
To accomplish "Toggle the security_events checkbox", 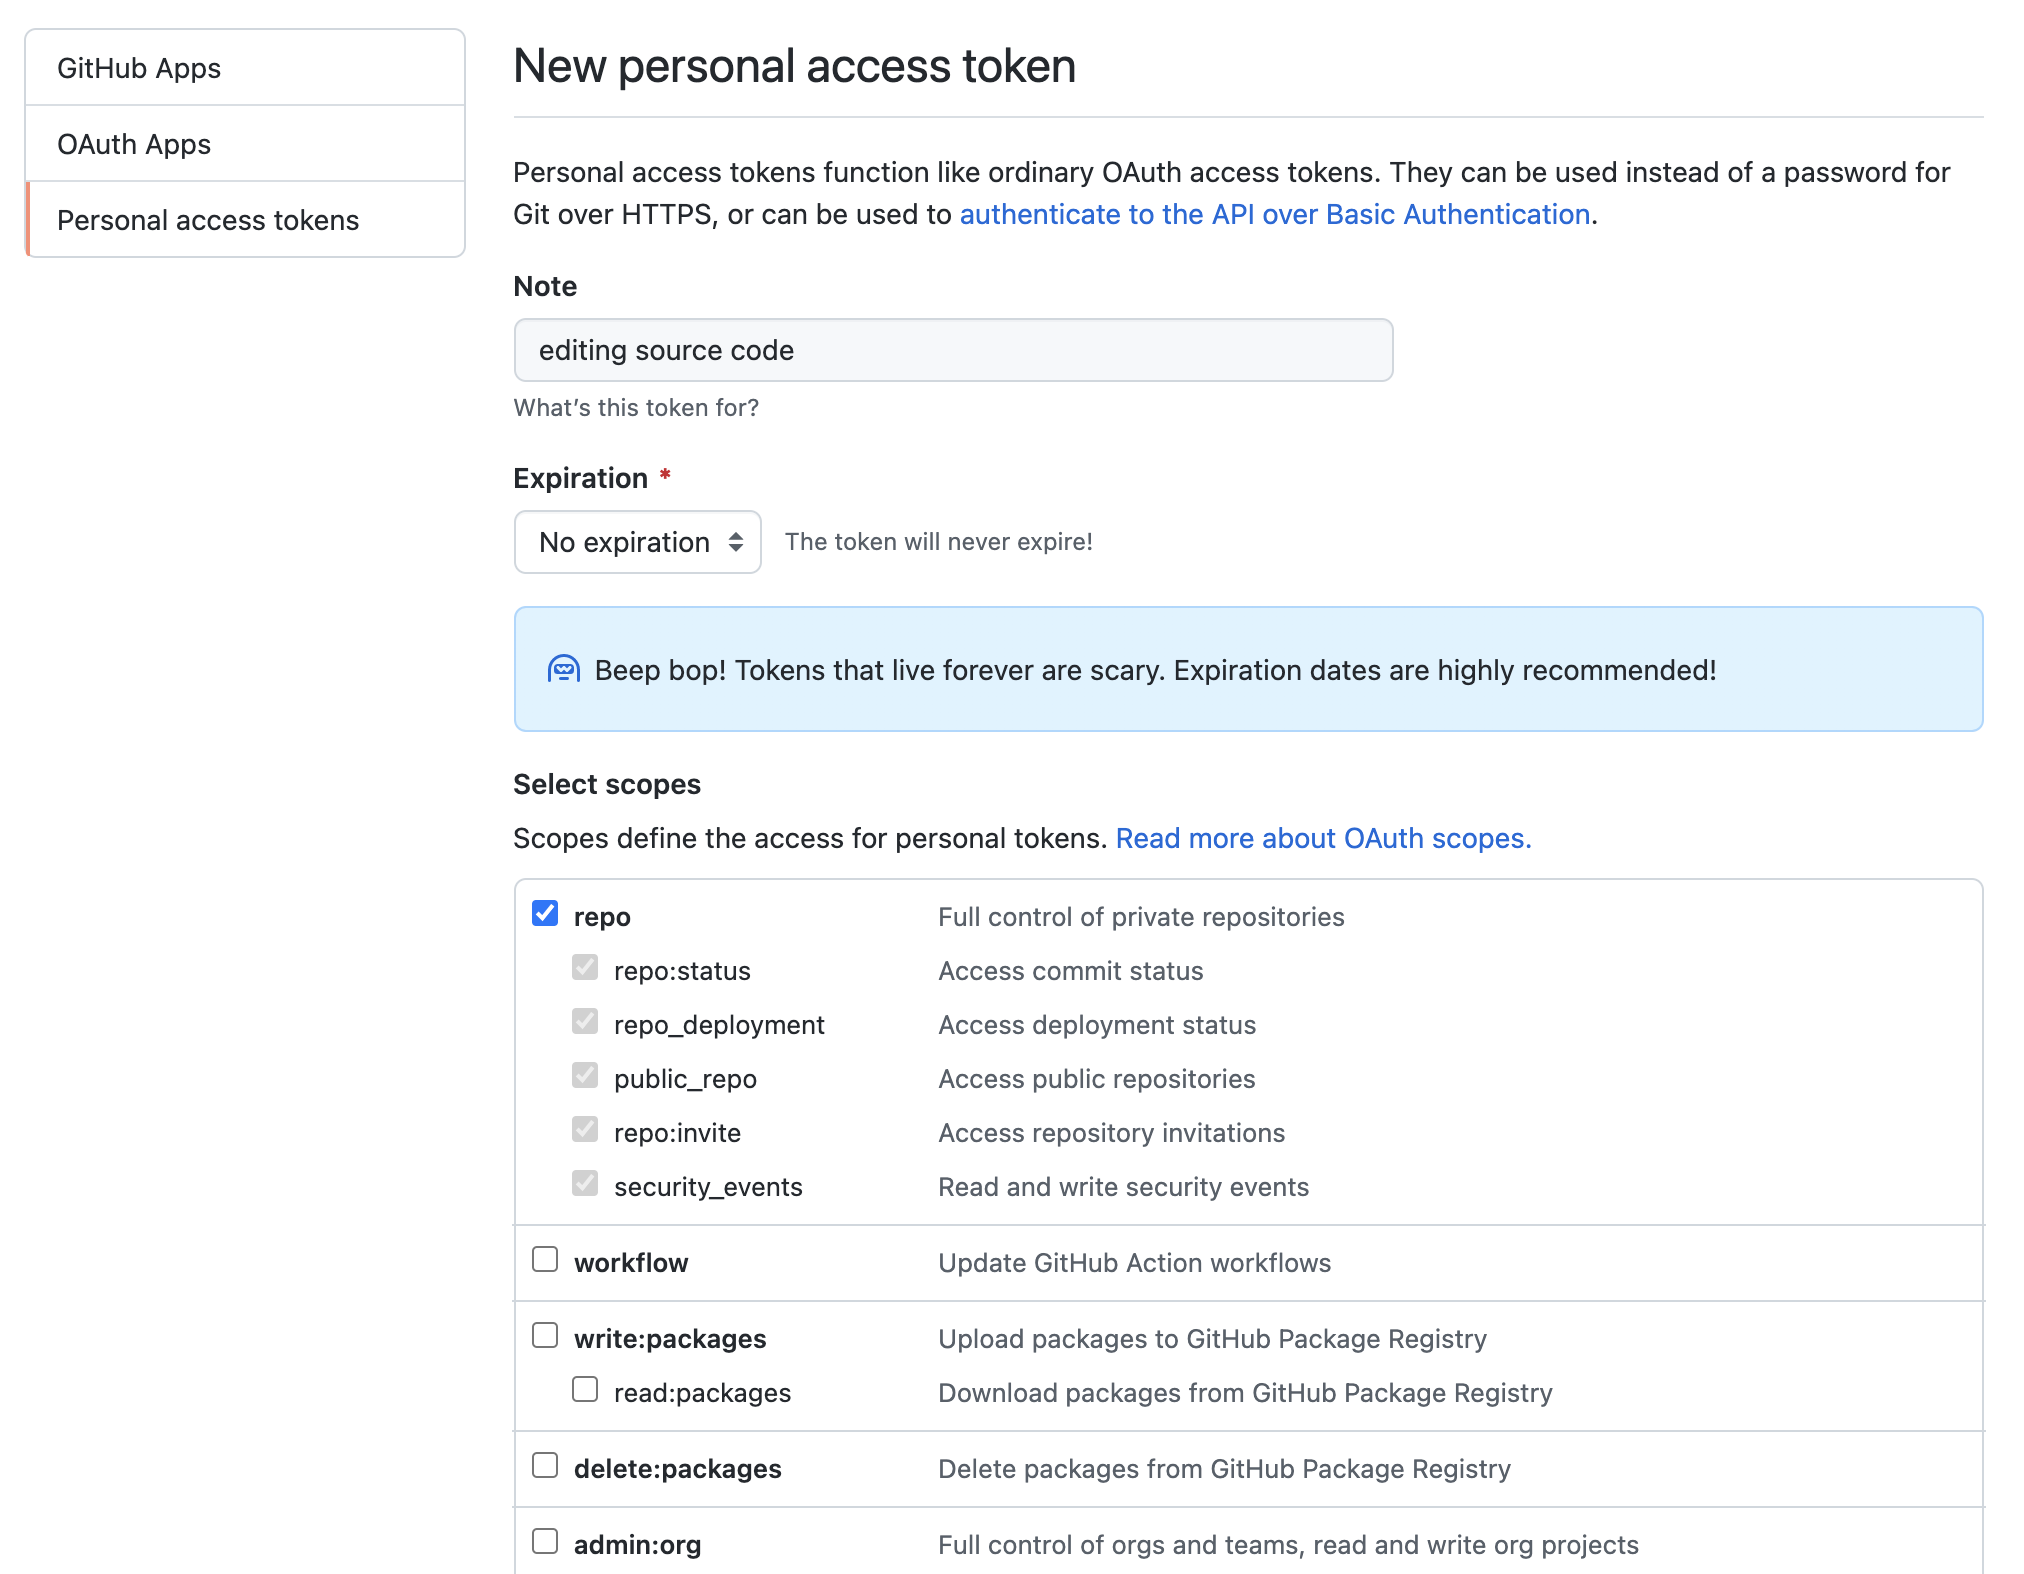I will tap(585, 1183).
